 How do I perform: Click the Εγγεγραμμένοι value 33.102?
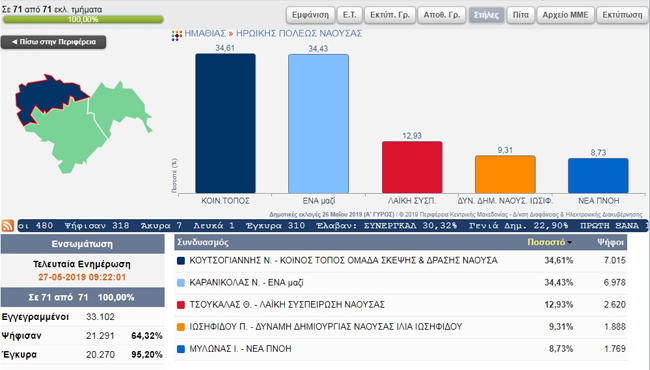coord(100,317)
